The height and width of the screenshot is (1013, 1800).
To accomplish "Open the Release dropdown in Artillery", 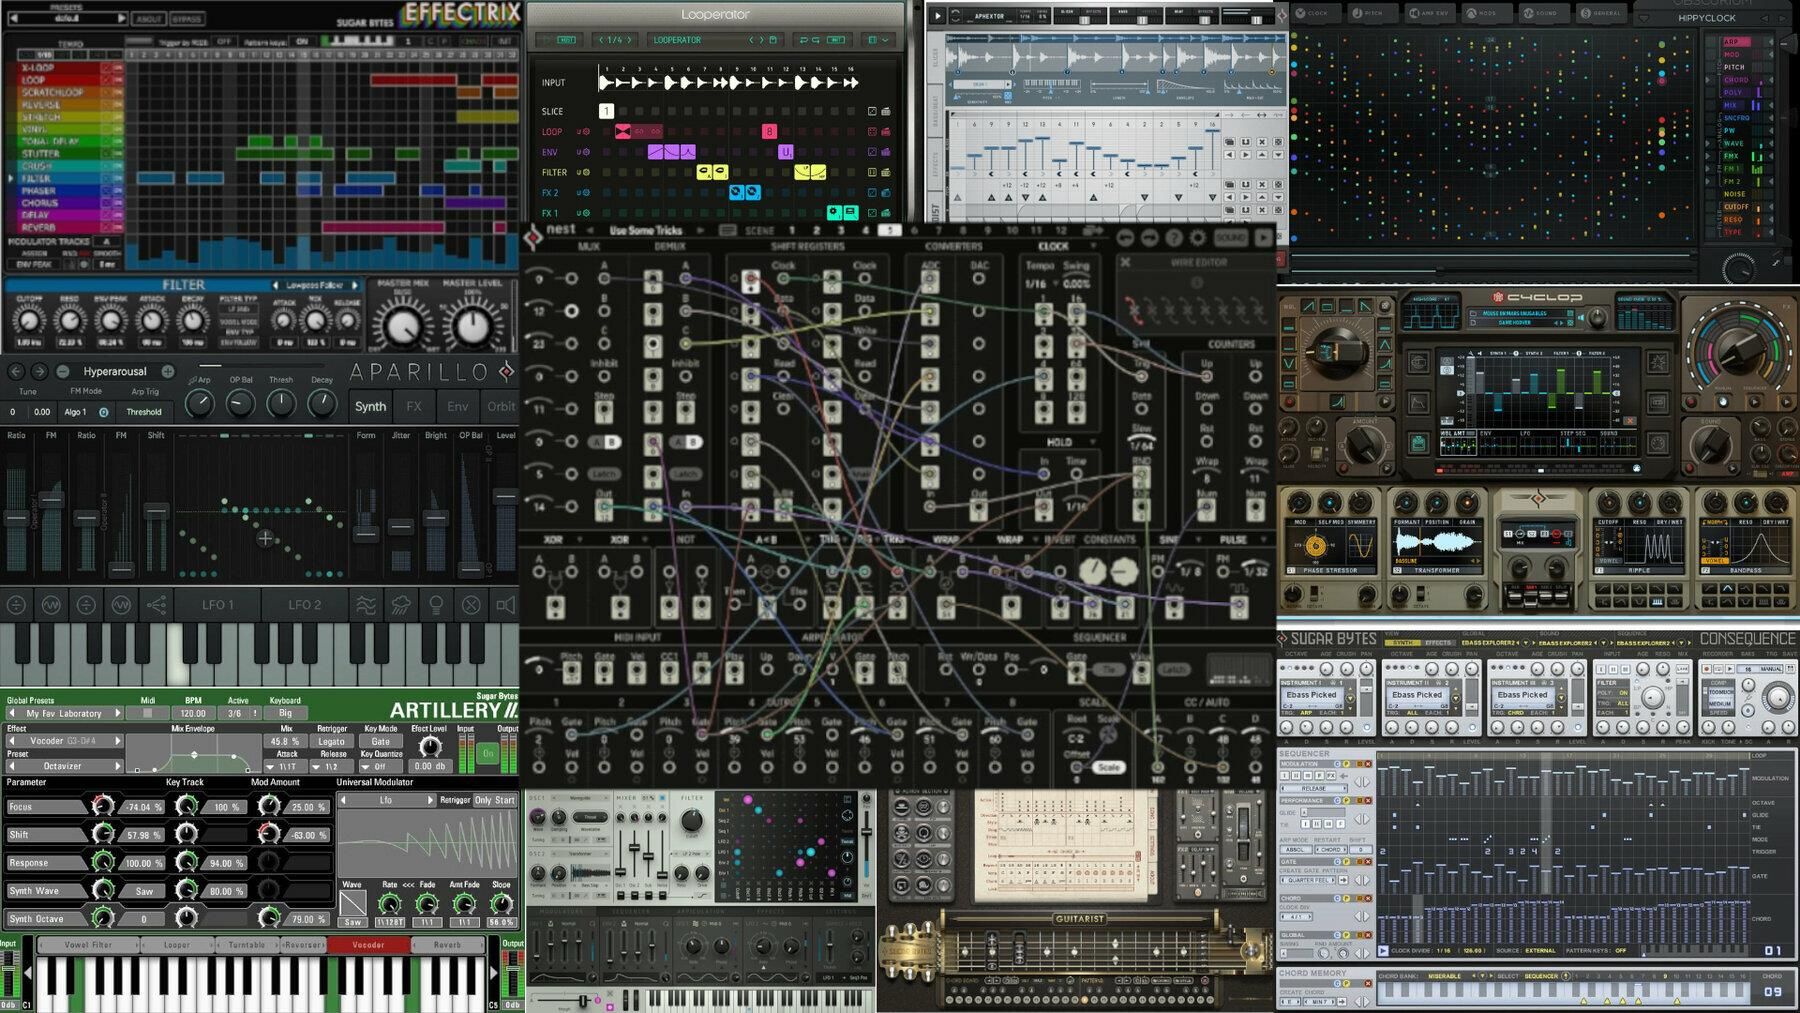I will click(x=331, y=766).
